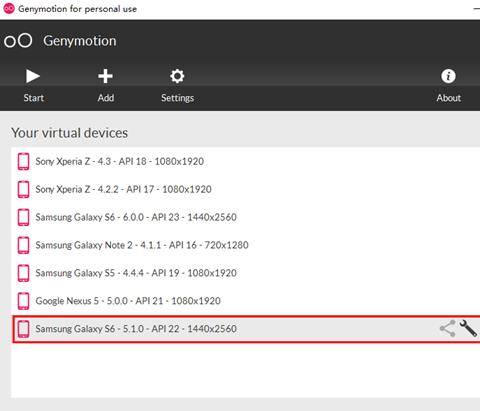Click the "Your virtual devices" heading
Viewport: 480px width, 411px height.
click(70, 133)
